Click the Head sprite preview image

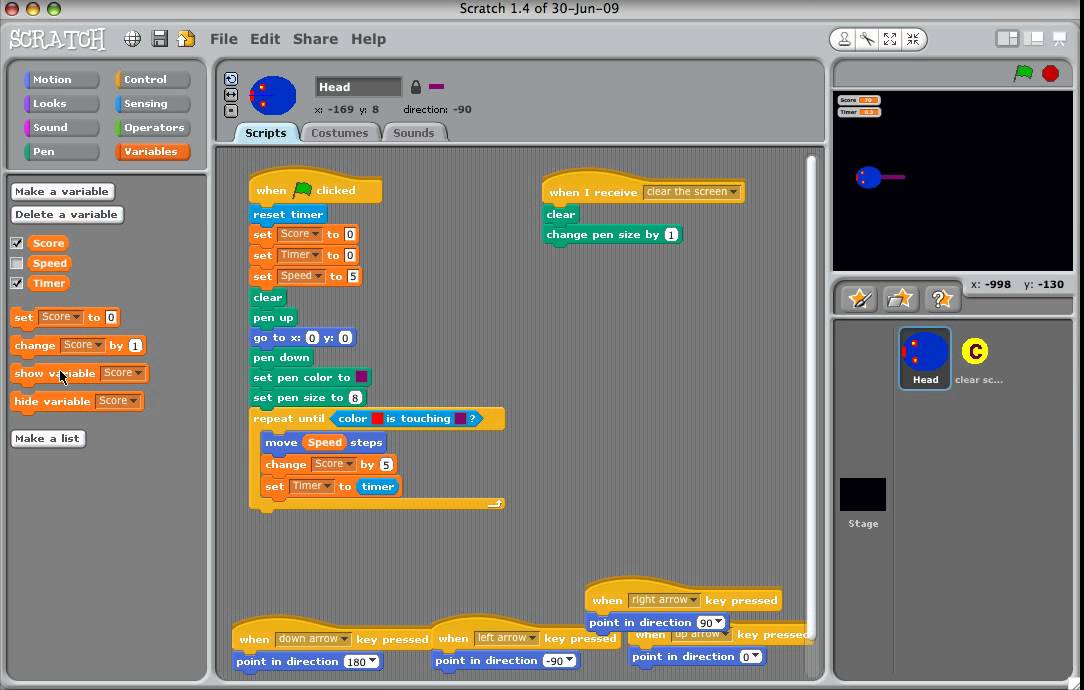pyautogui.click(x=273, y=95)
